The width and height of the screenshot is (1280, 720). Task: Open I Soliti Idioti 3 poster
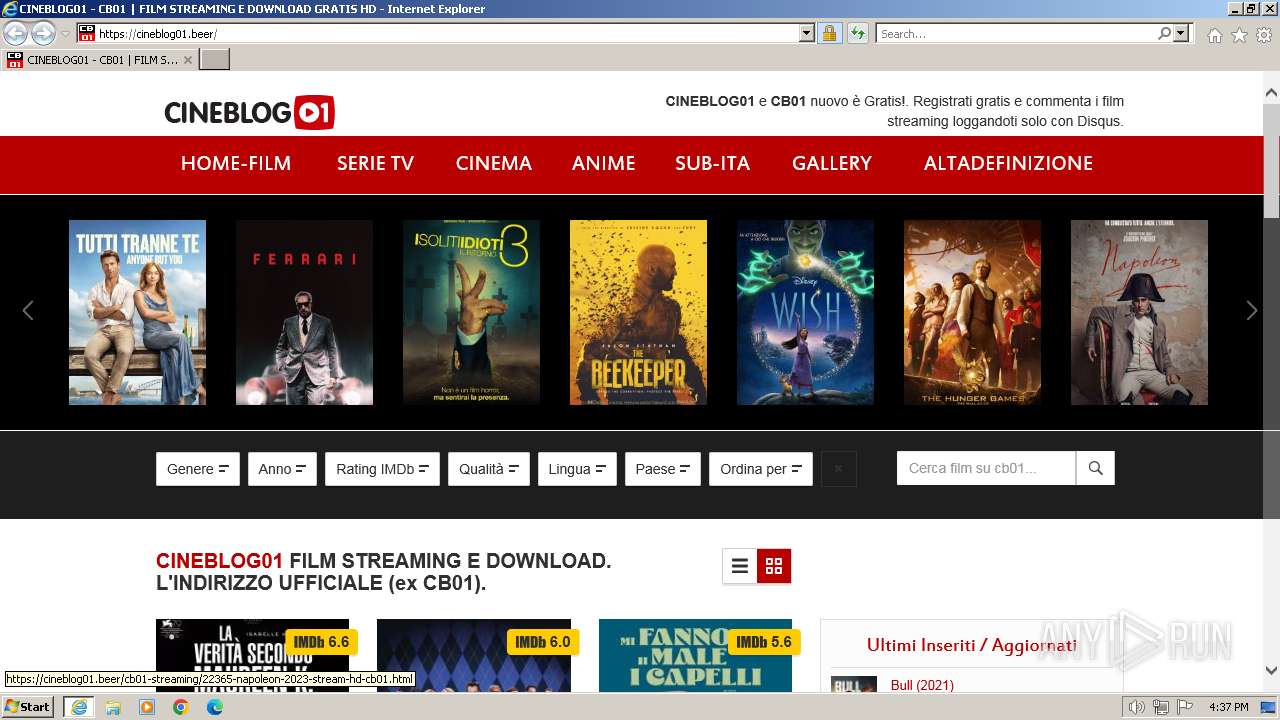click(x=471, y=312)
